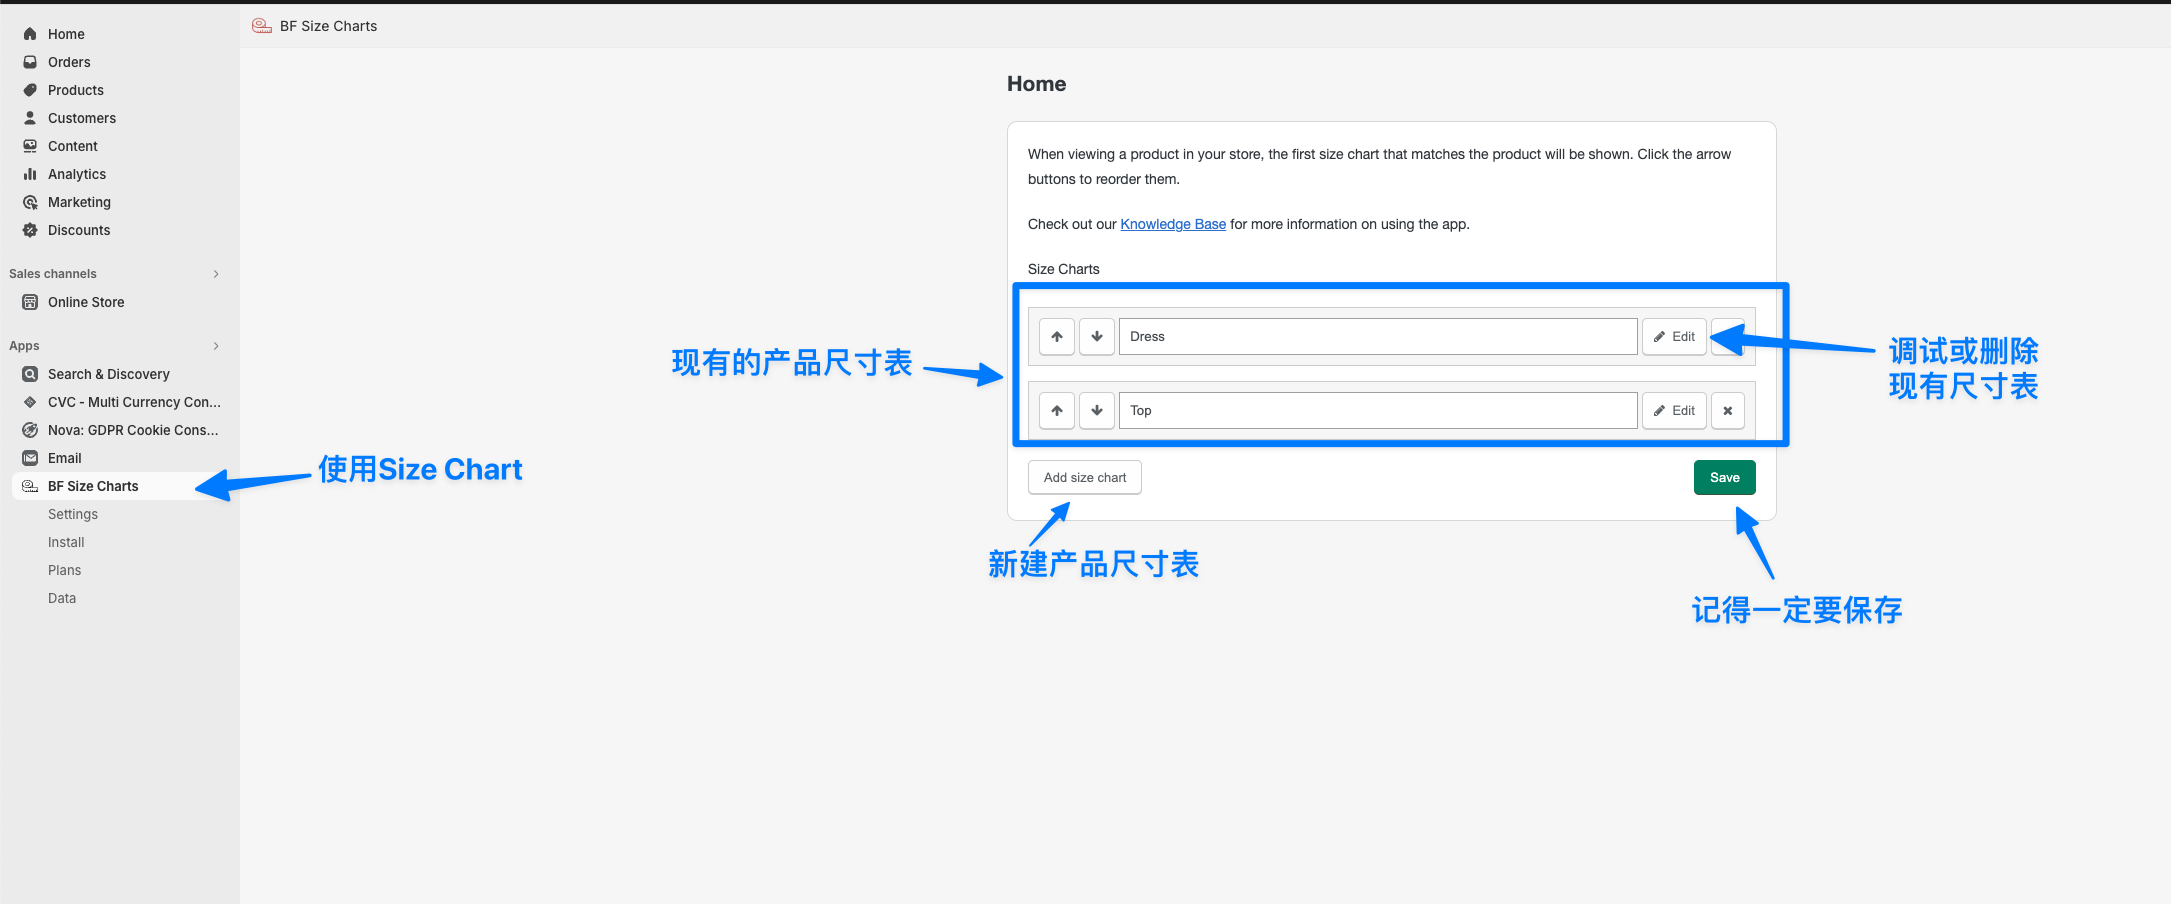This screenshot has height=904, width=2171.
Task: Click the Online Store icon
Action: pyautogui.click(x=30, y=302)
